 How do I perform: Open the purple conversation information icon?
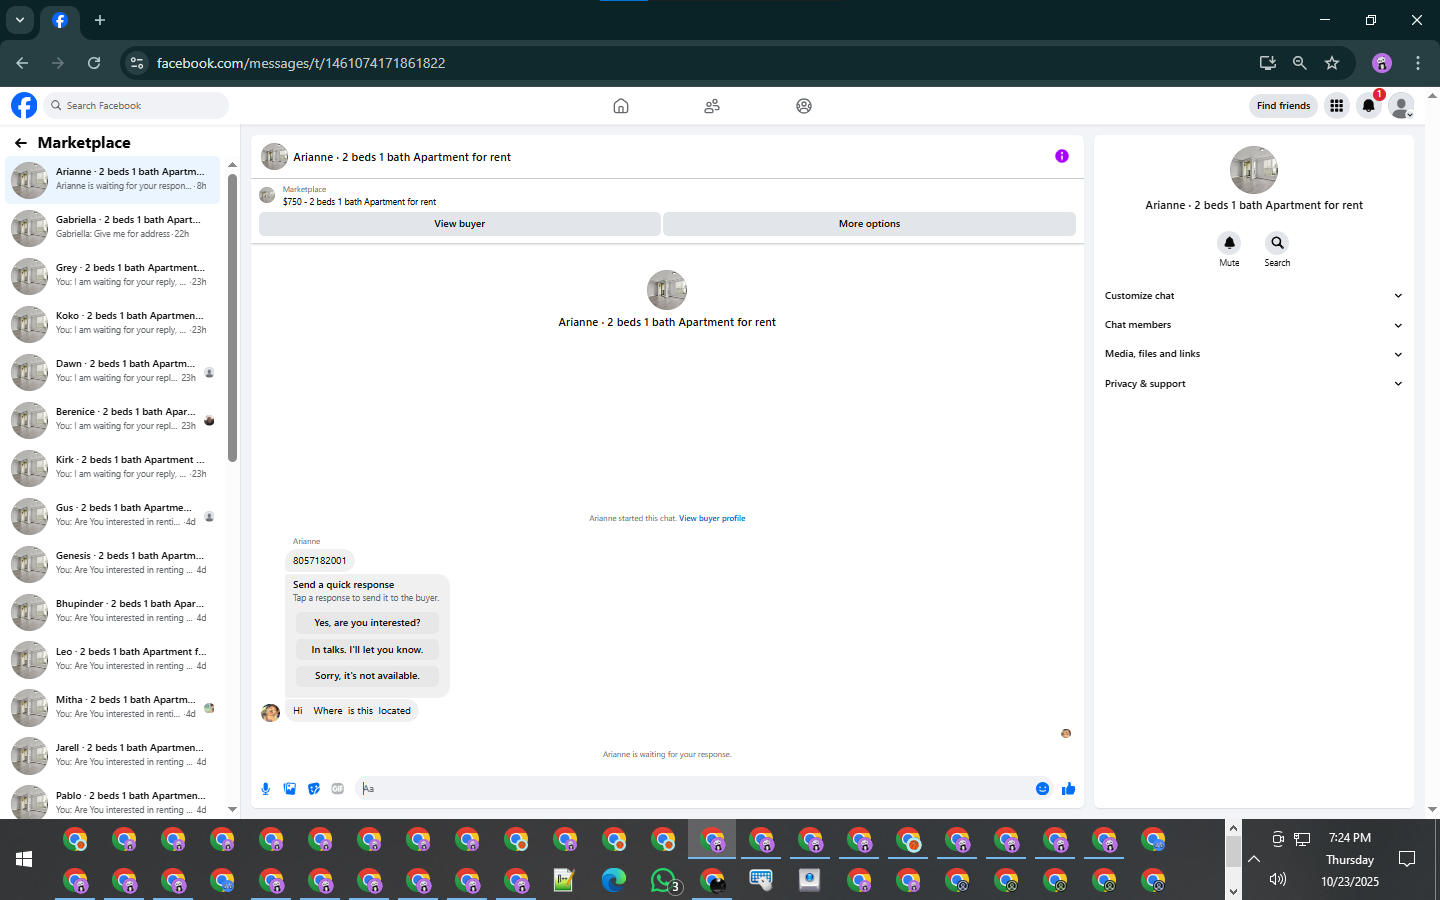1062,156
